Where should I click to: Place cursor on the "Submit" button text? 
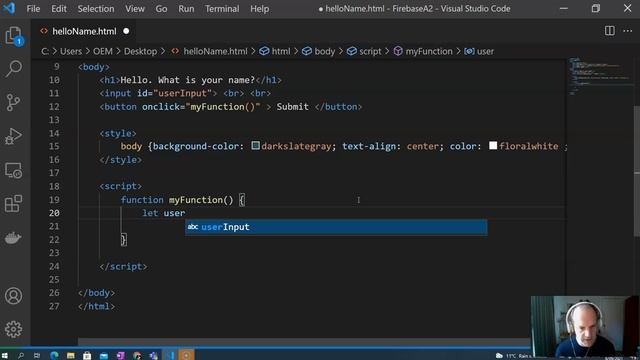(x=293, y=107)
